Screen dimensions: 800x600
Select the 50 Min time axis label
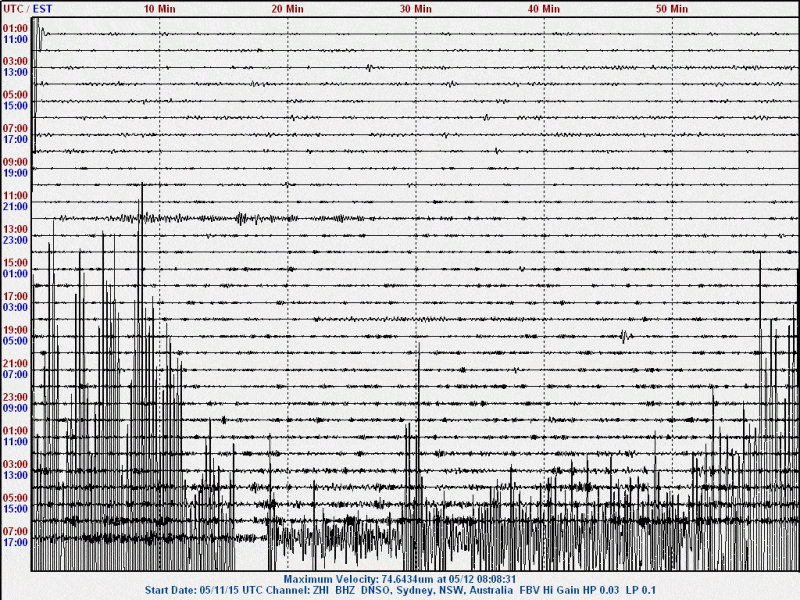671,9
